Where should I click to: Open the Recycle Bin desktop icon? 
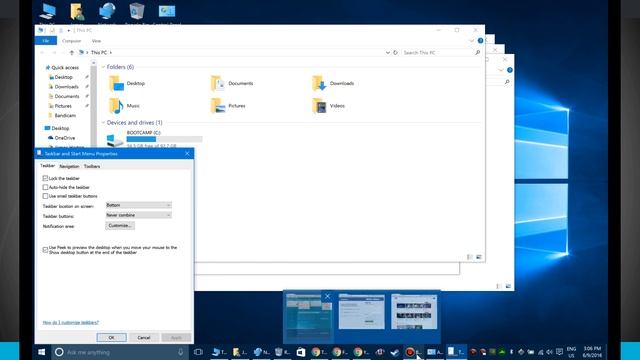point(137,11)
